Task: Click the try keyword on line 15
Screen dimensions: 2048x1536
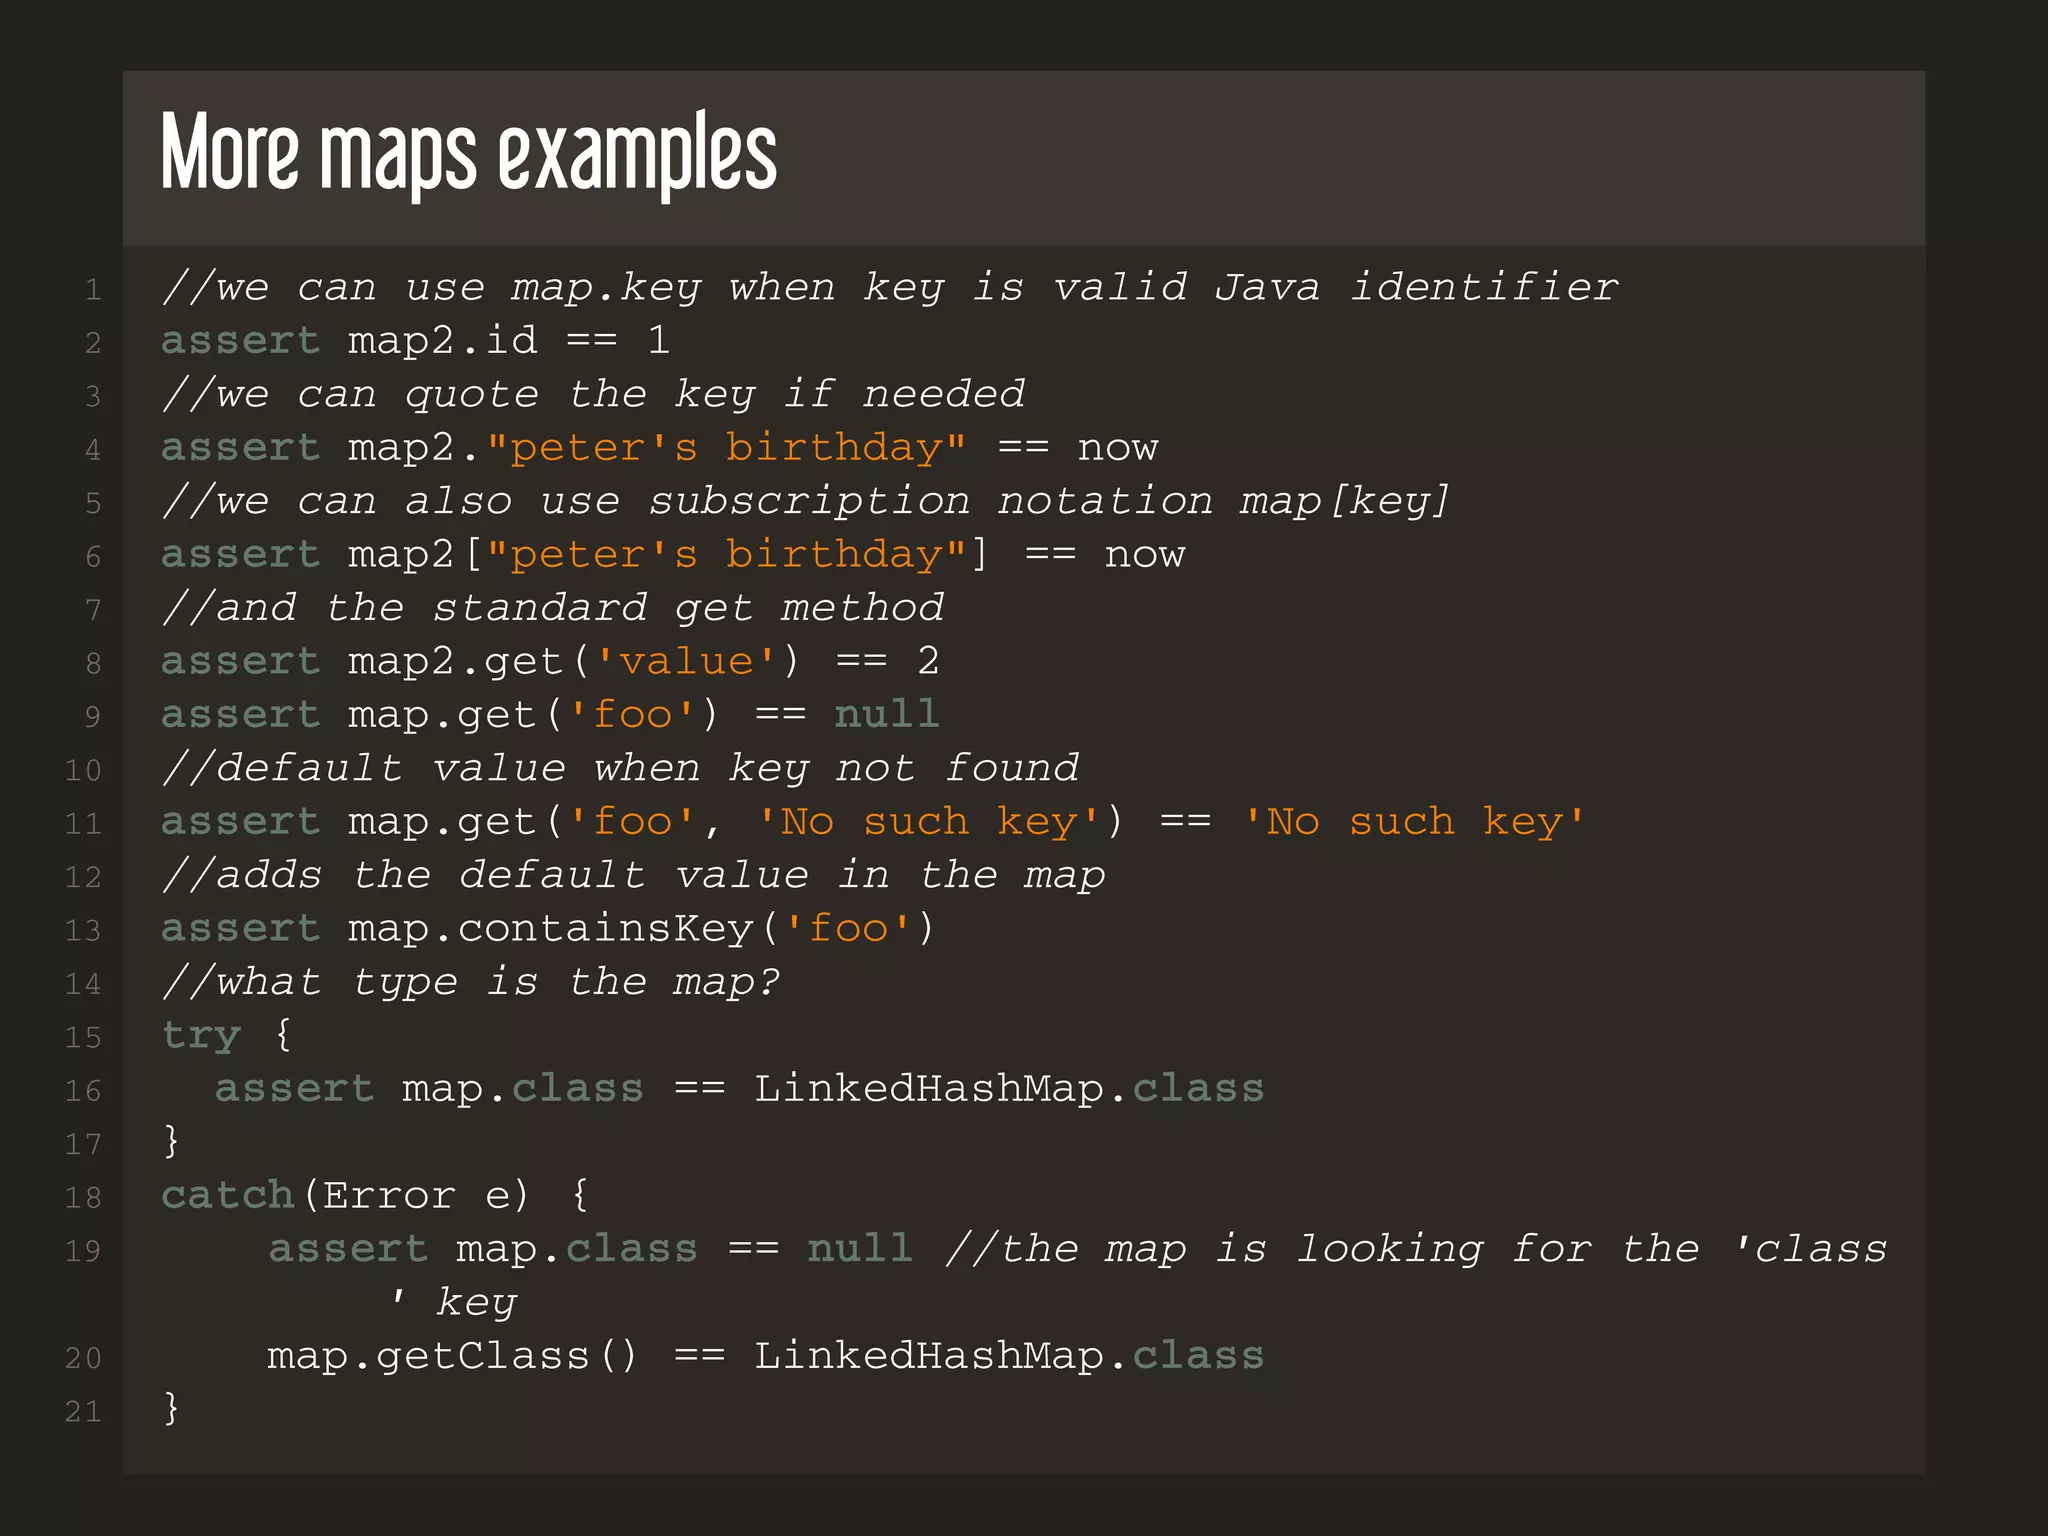Action: click(x=201, y=1035)
